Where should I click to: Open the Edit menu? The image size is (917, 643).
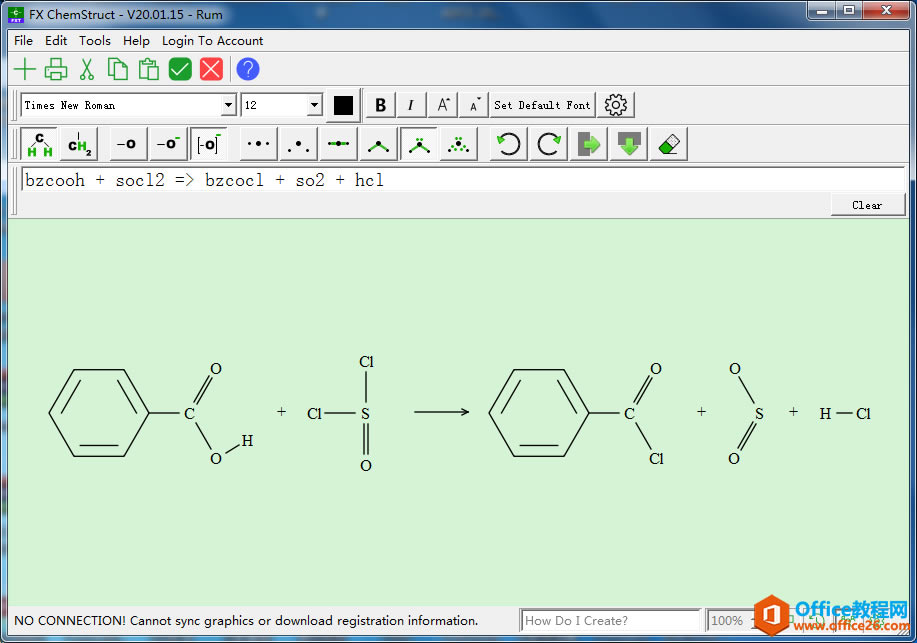point(56,40)
